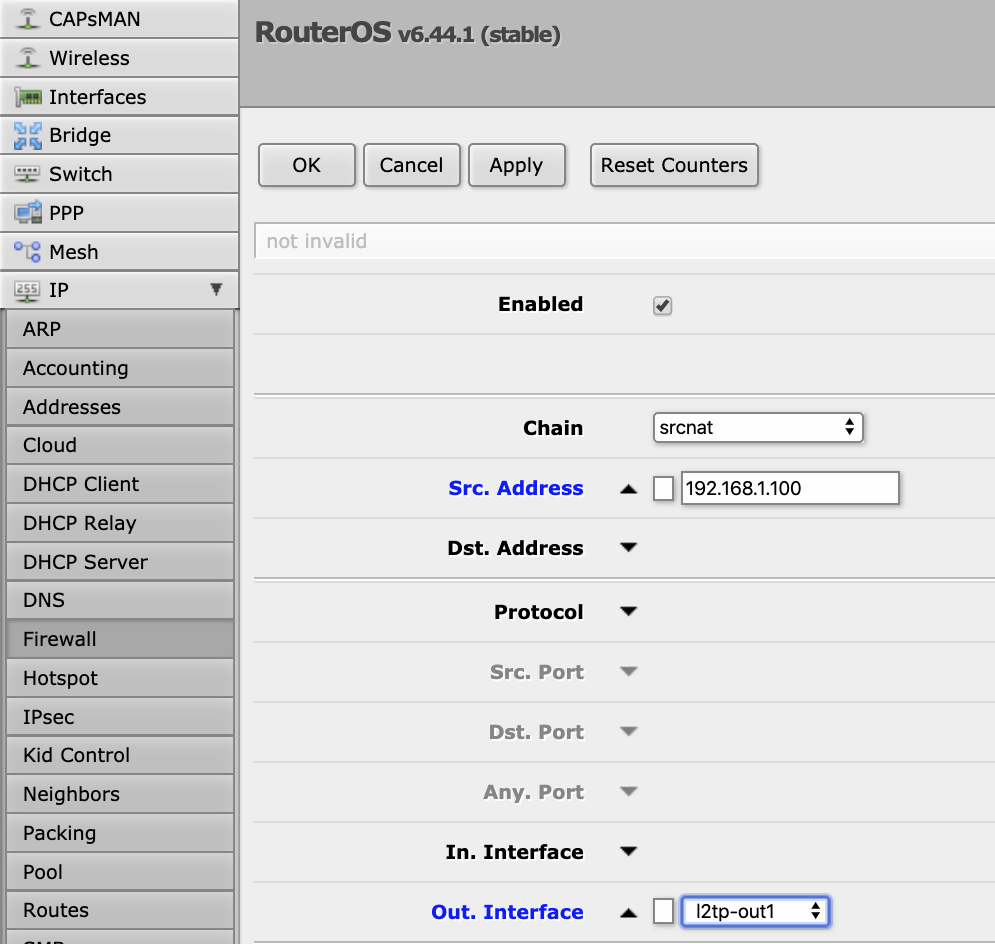Screen dimensions: 995x944
Task: Open CAPsMAN menu
Action: tap(119, 19)
